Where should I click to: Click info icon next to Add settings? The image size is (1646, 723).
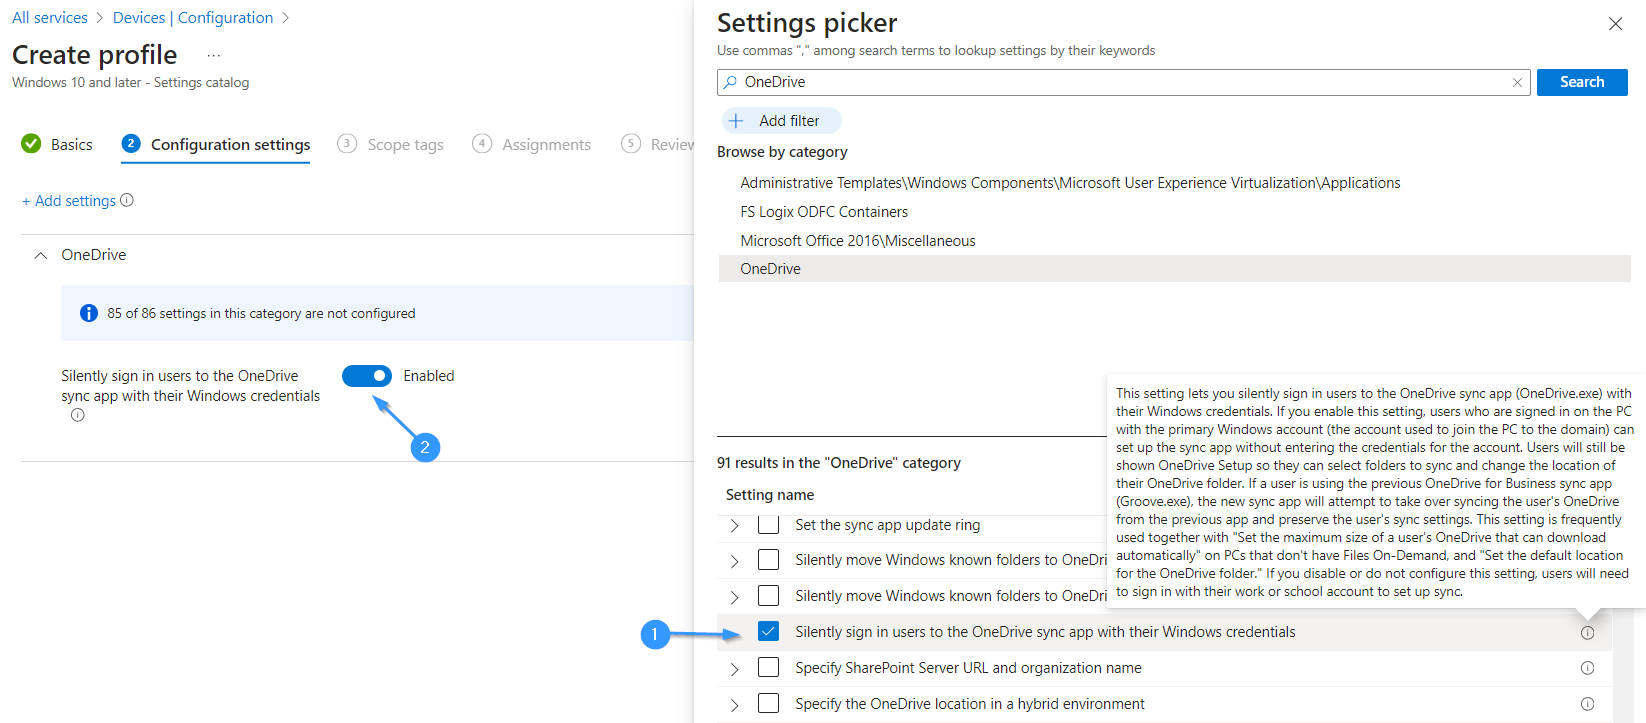point(127,200)
